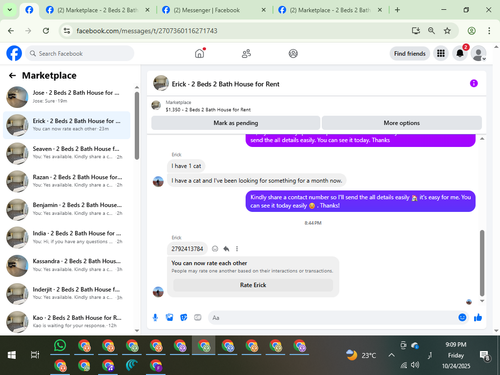Click the Facebook logo home icon
Screen dimensions: 500x375
point(14,53)
